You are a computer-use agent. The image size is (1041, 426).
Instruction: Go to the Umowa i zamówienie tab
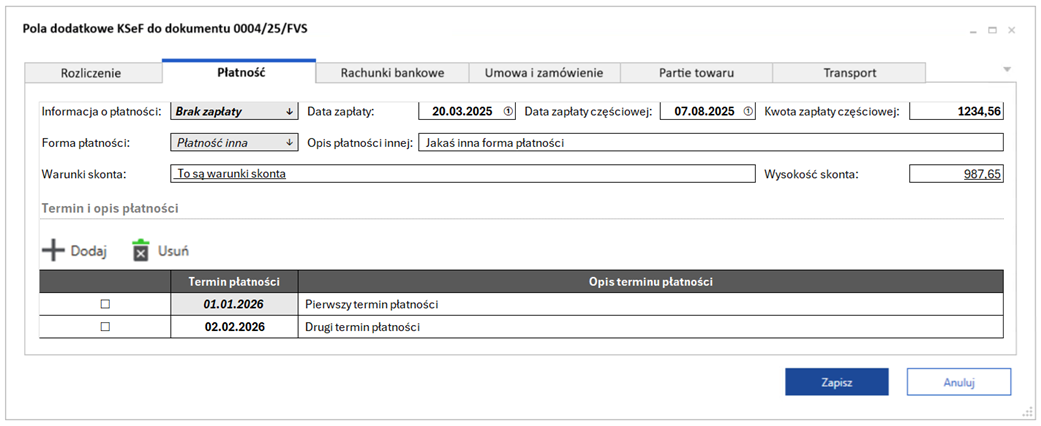(x=543, y=73)
